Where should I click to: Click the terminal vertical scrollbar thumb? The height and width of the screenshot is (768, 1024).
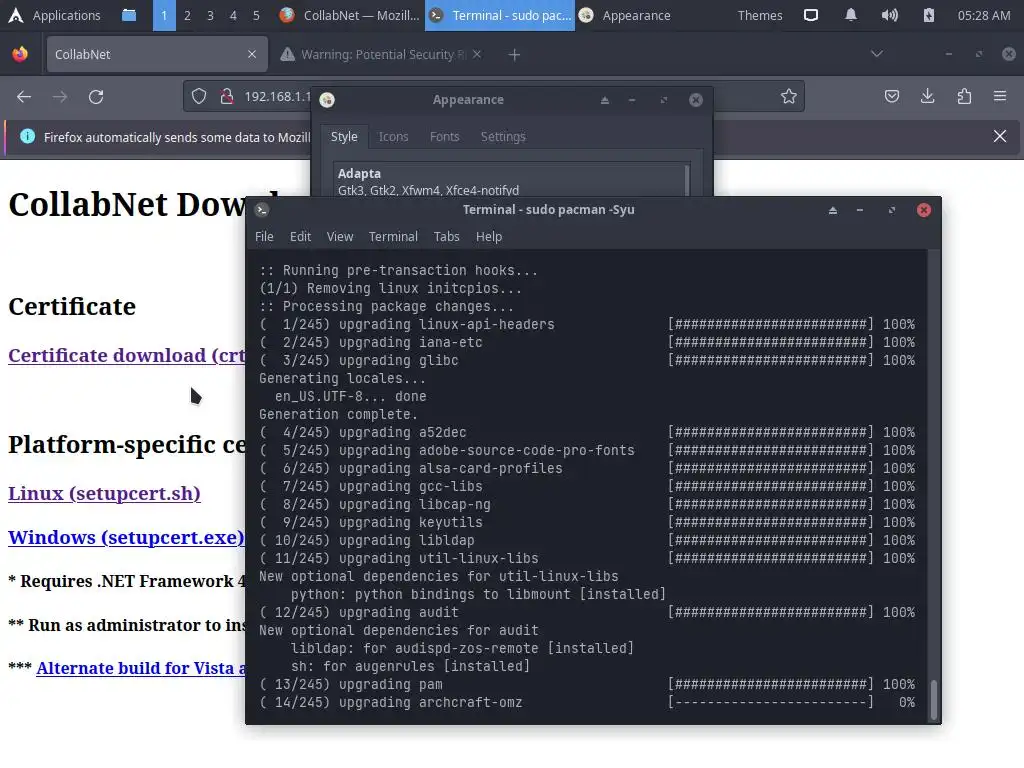click(x=933, y=699)
